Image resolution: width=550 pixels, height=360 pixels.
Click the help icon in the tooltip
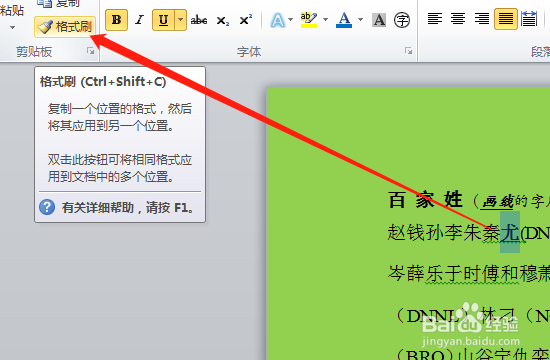tap(47, 207)
